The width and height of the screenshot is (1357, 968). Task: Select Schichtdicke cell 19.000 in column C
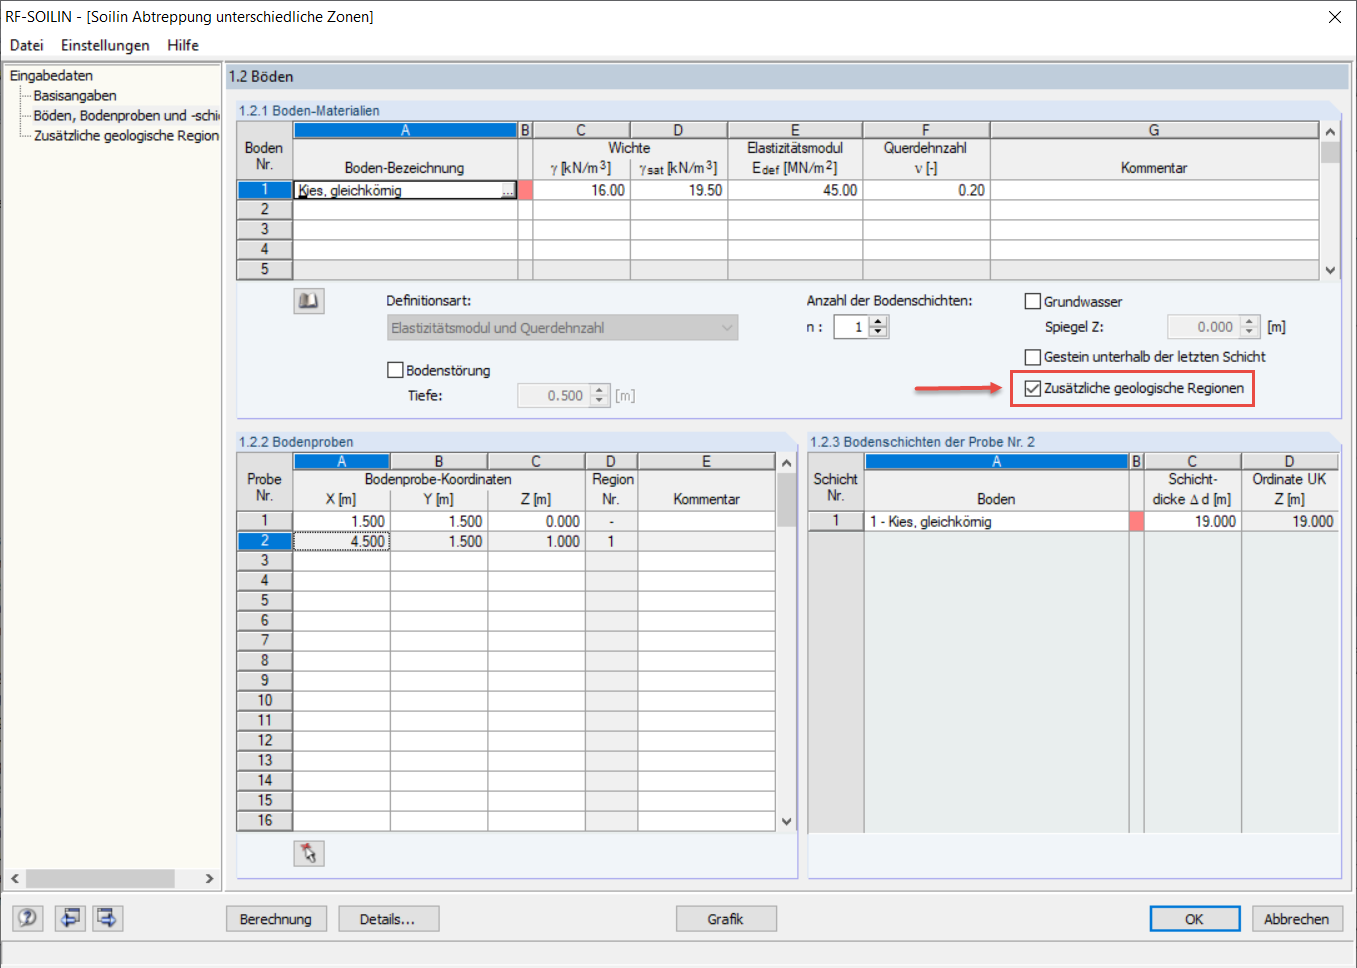1192,521
